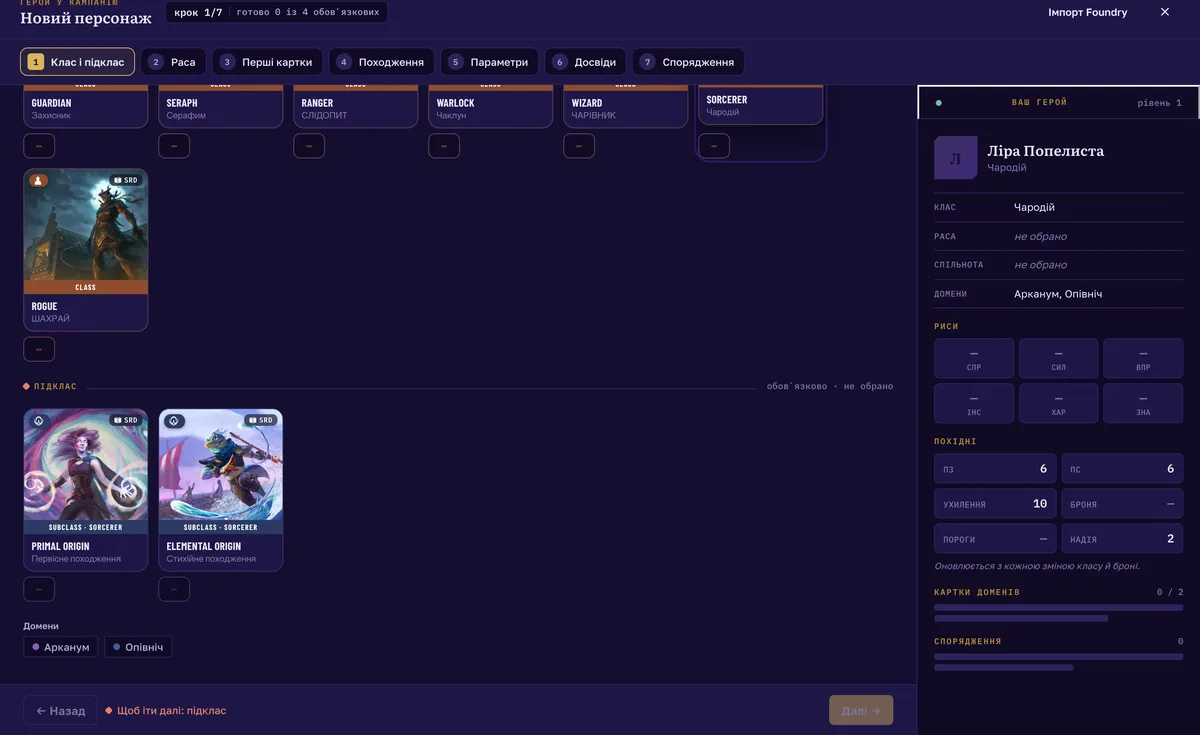The image size is (1200, 735).
Task: Click the SRD book badge on Rogue card
Action: point(126,180)
